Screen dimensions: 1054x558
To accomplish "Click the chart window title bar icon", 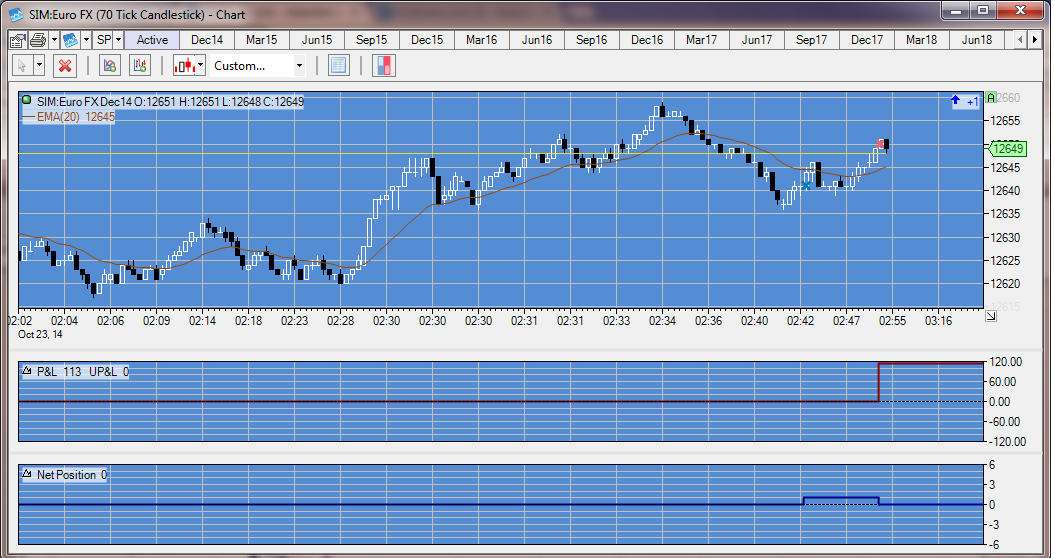I will point(16,14).
